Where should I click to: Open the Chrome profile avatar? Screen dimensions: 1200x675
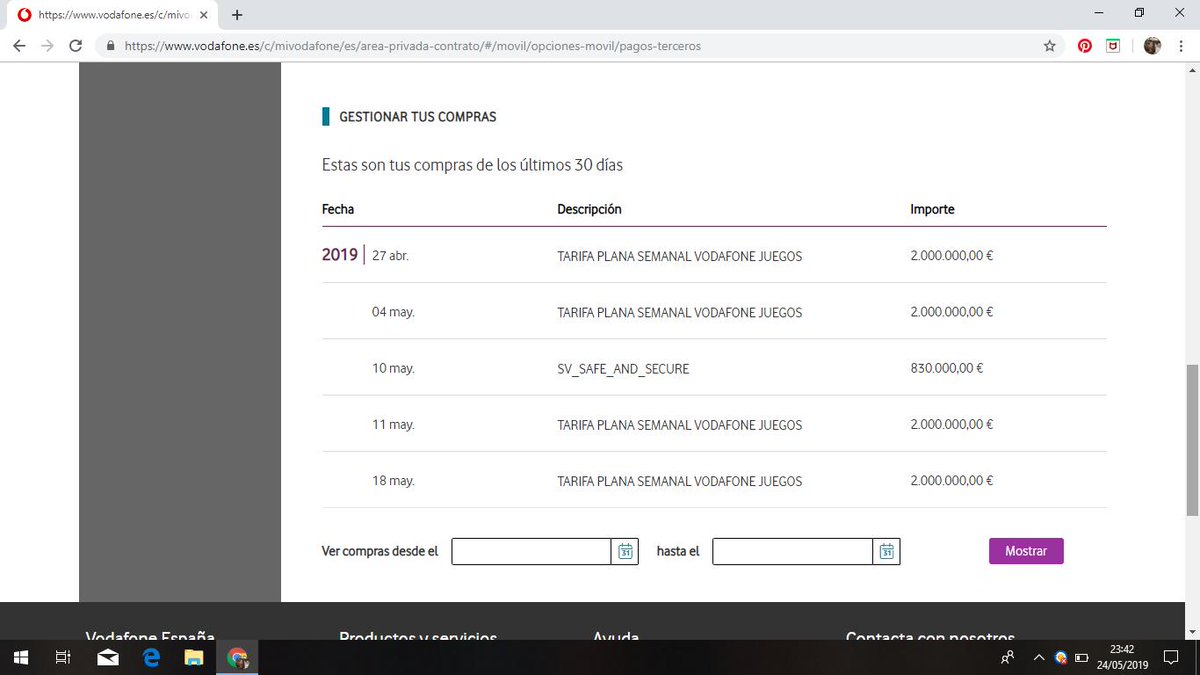click(1152, 46)
